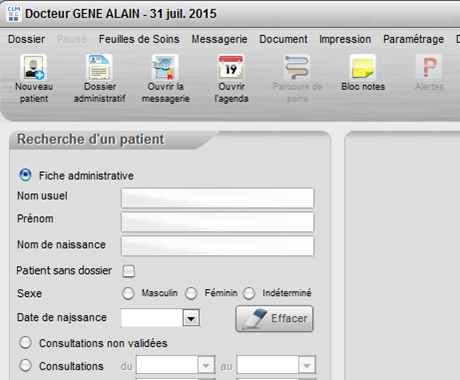Open the Feuilles de Soins menu
This screenshot has height=380, width=460.
coord(139,39)
